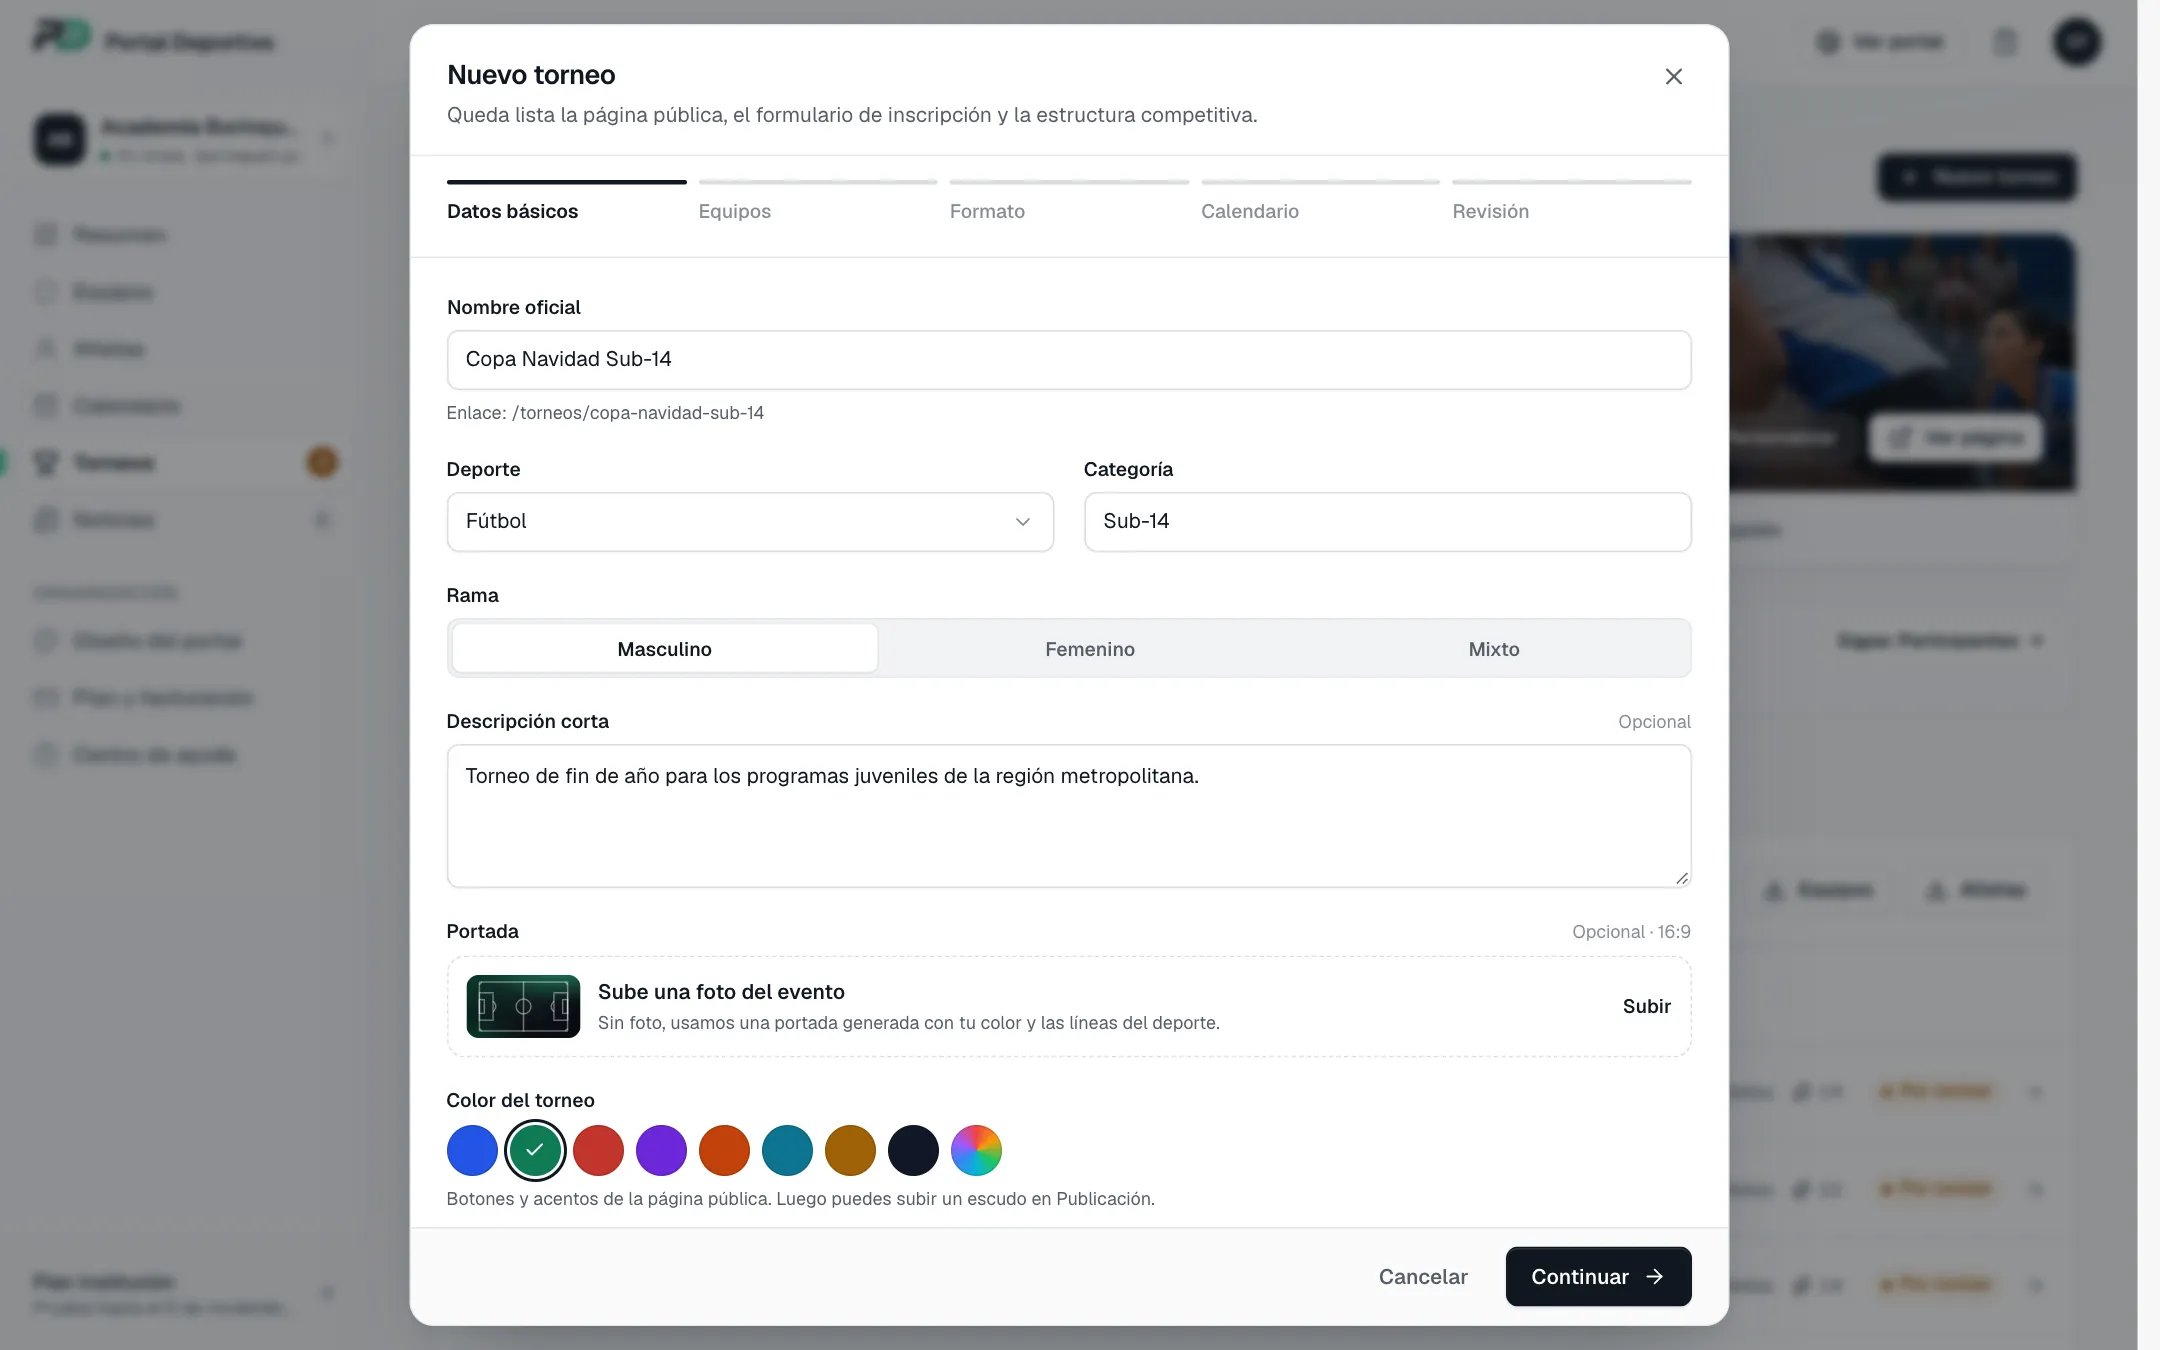Click the Nombre oficial text field
This screenshot has height=1350, width=2160.
(1069, 360)
